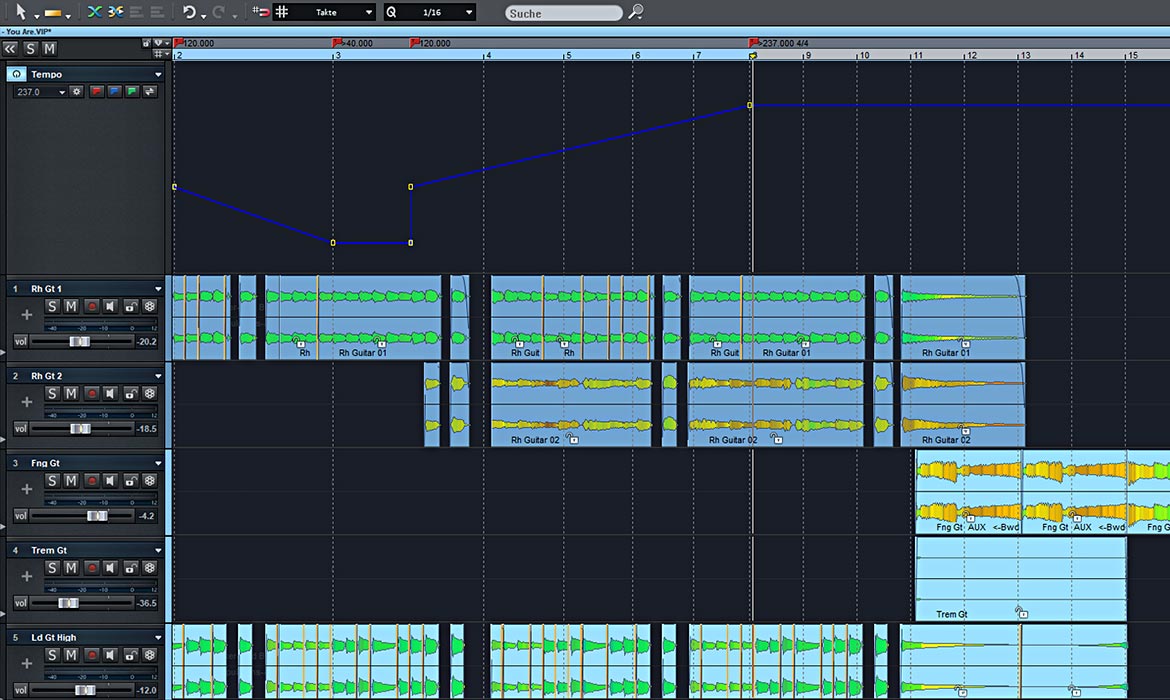Click the Fng Gt volume fader handle
Viewport: 1170px width, 700px height.
tap(97, 516)
